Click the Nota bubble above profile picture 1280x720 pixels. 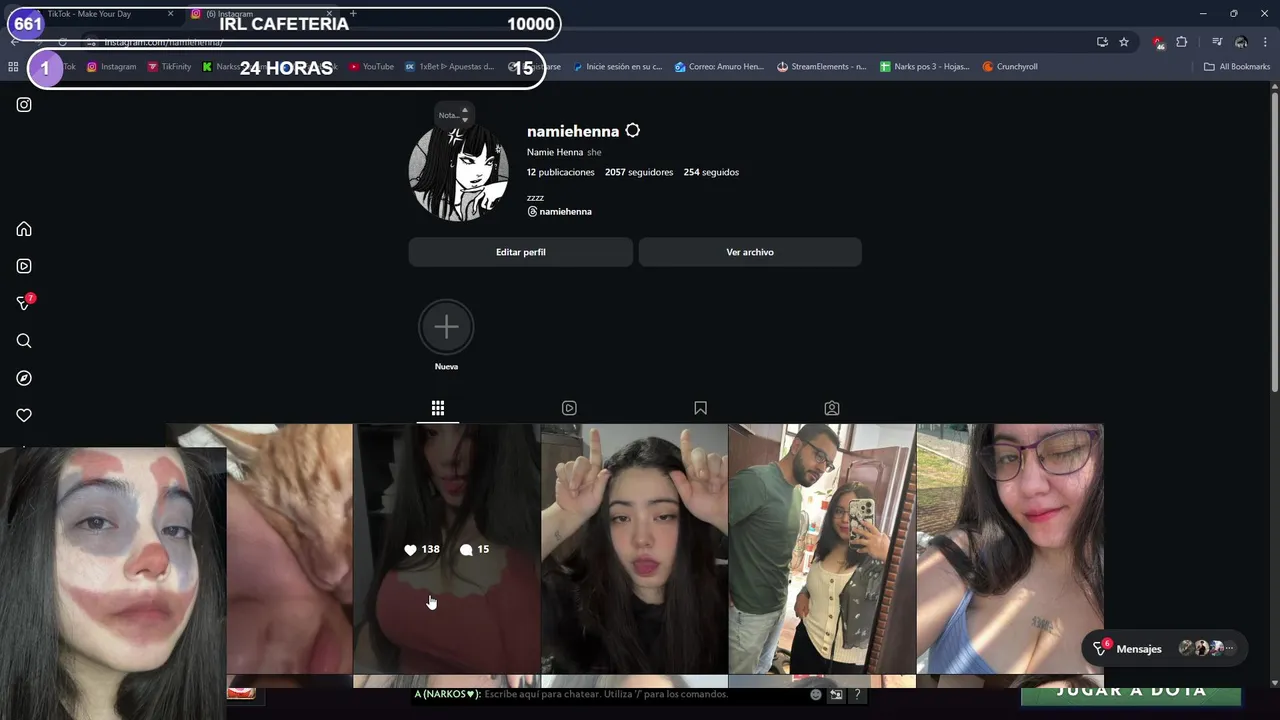click(453, 115)
